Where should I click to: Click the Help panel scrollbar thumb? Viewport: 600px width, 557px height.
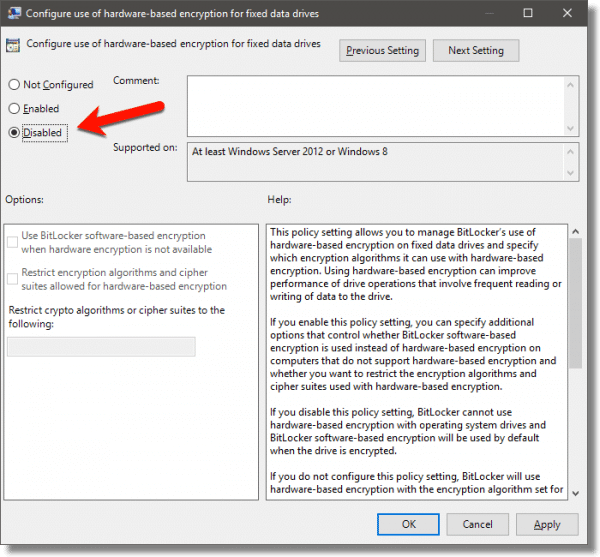[575, 303]
